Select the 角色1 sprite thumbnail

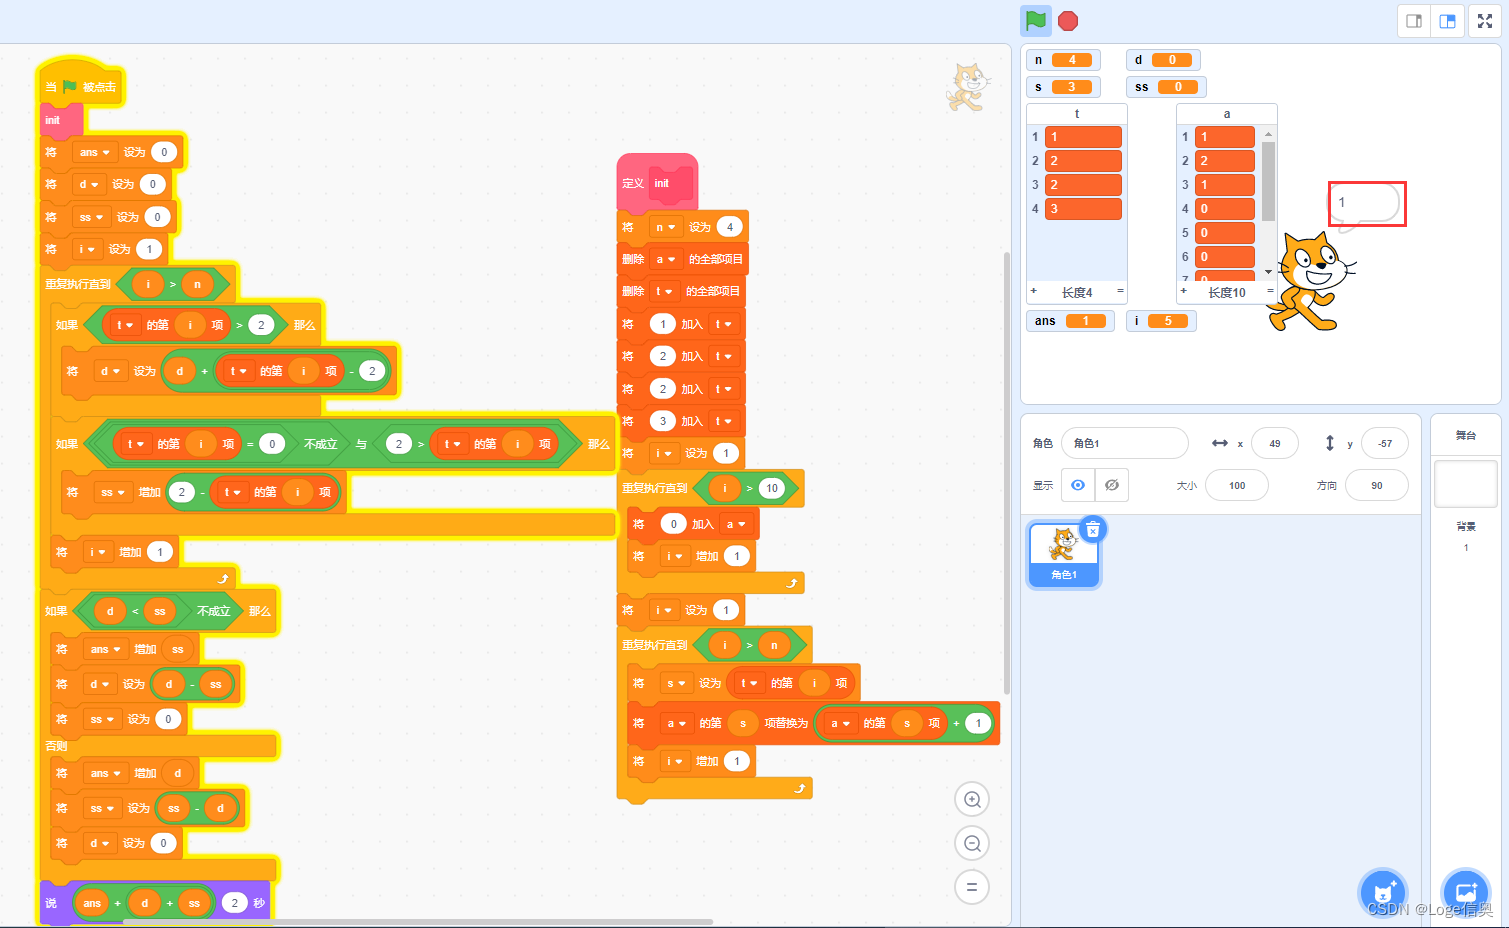(x=1064, y=554)
